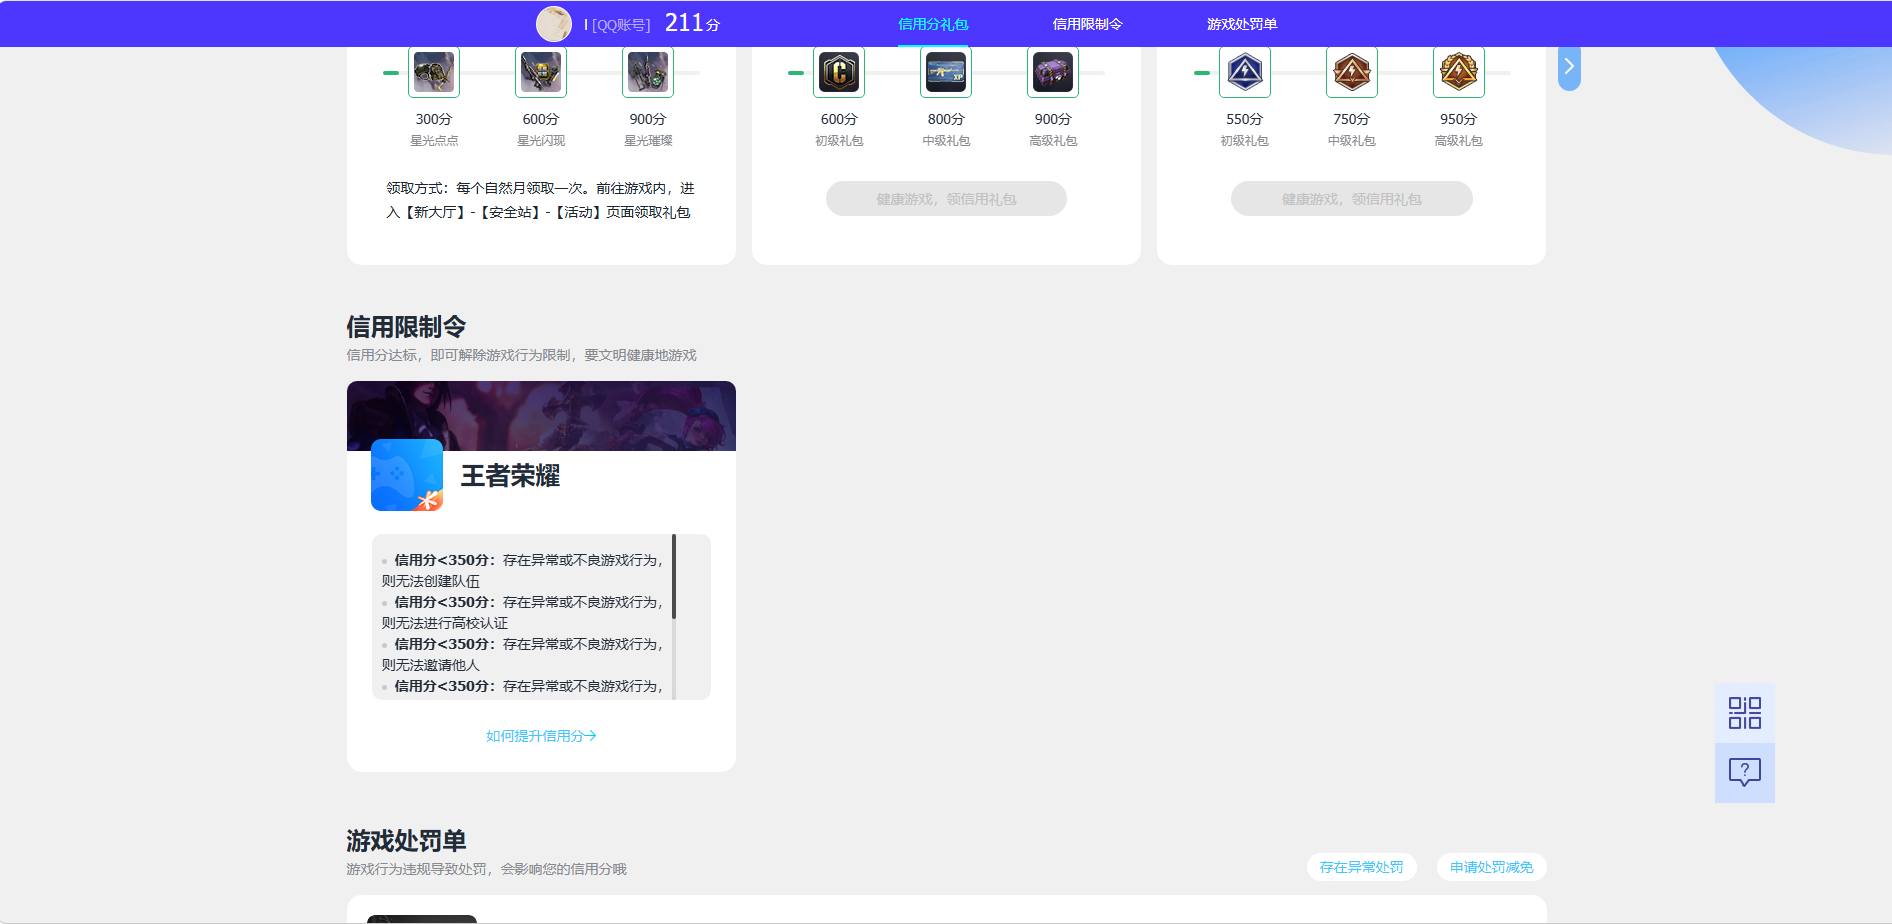Click the 211分 credit score text

click(692, 23)
